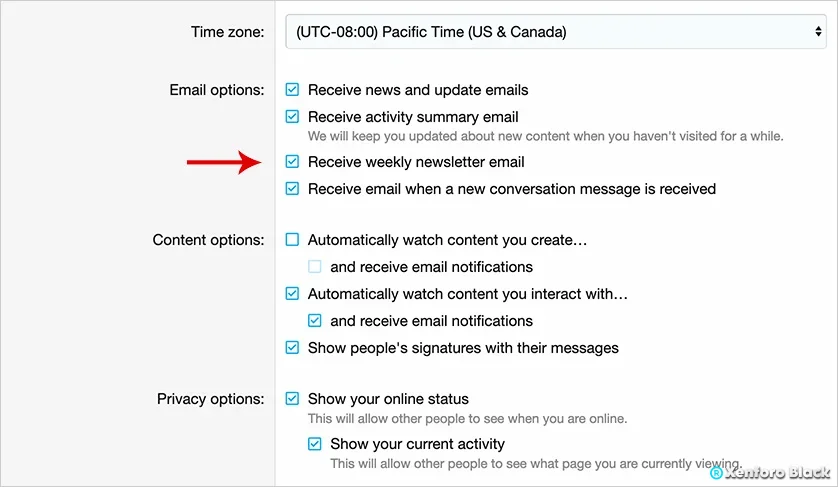Uncheck Receive news and update emails
Viewport: 838px width, 487px height.
click(x=292, y=89)
